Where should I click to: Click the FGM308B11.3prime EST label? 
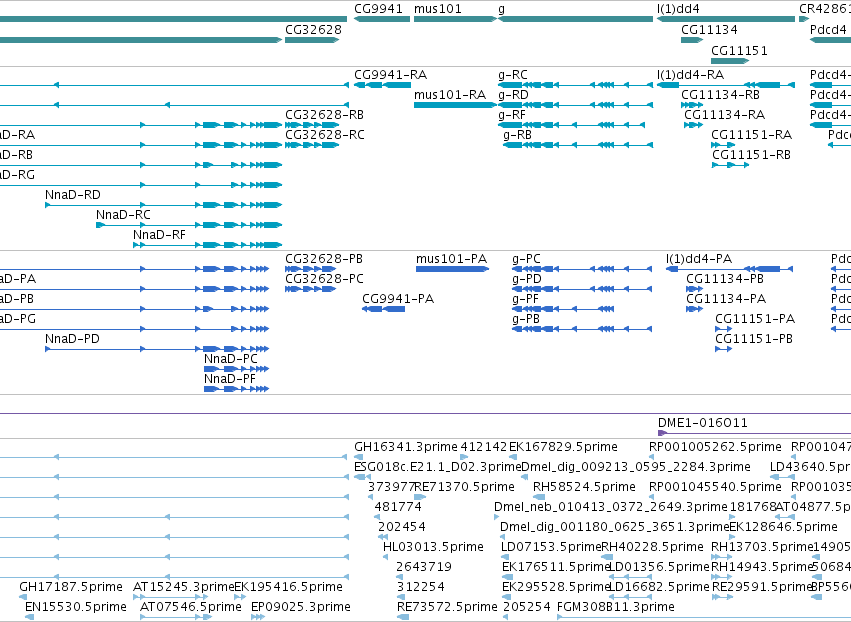coord(615,608)
